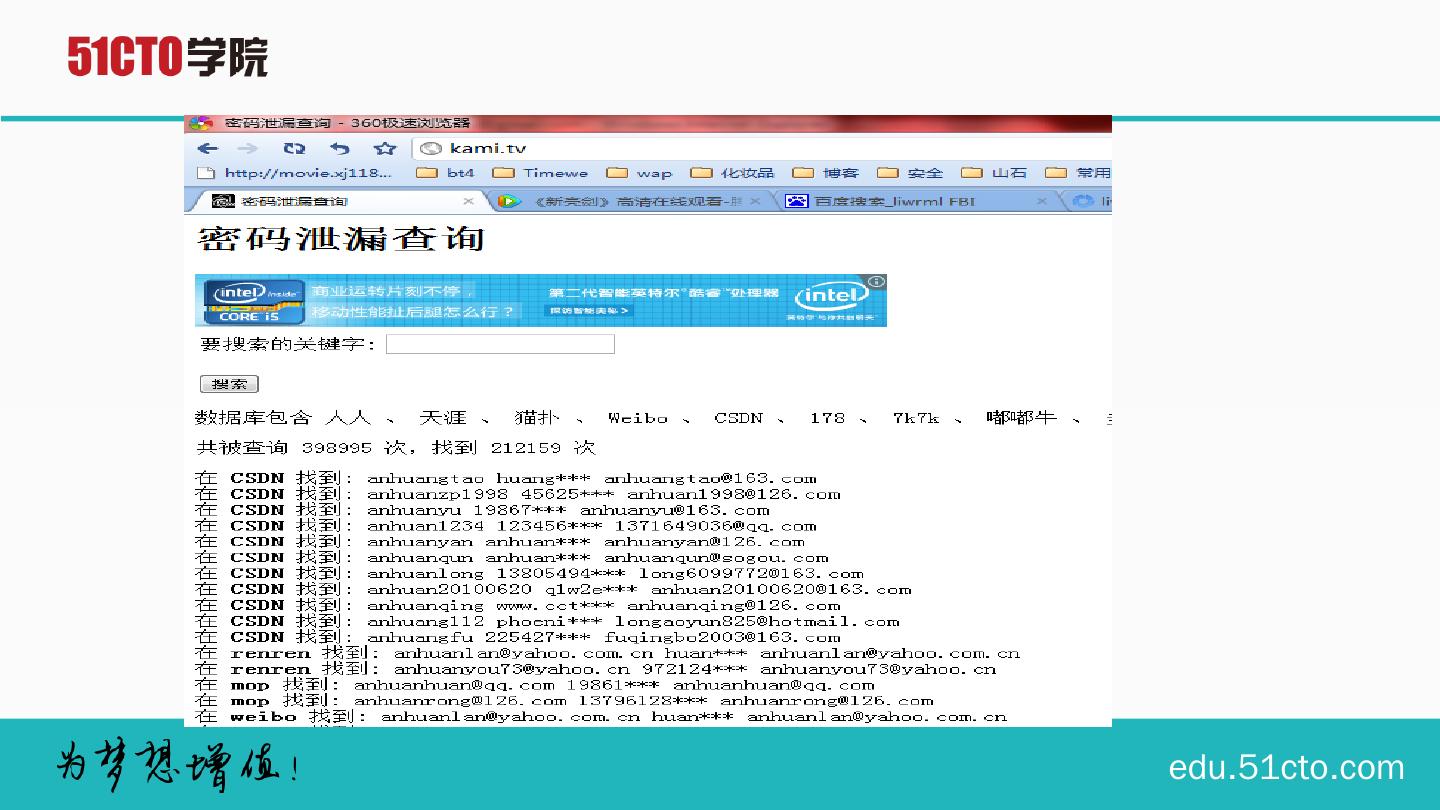Open the Timewe bookmark folder
The image size is (1440, 810).
coord(541,173)
